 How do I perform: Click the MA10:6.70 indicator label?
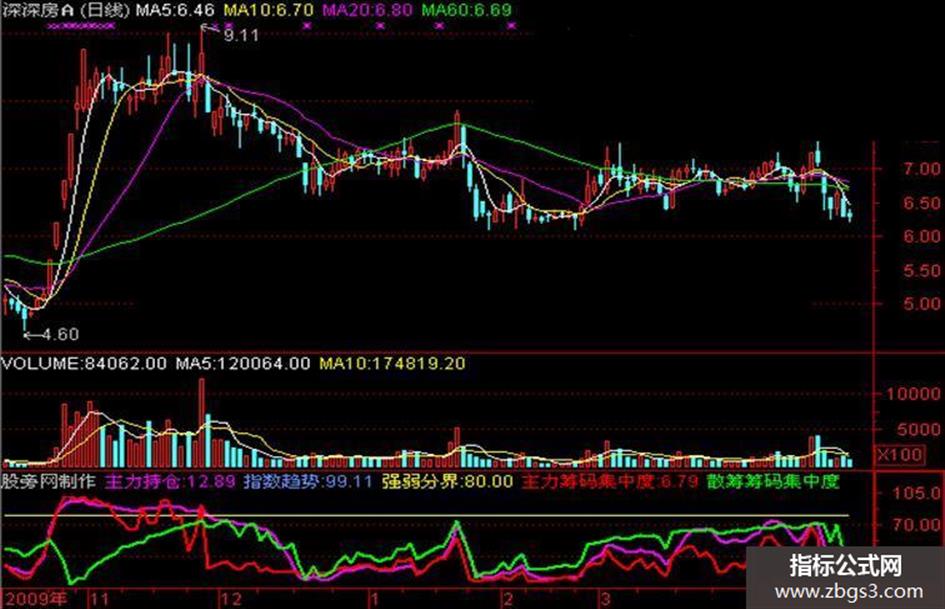(x=269, y=10)
